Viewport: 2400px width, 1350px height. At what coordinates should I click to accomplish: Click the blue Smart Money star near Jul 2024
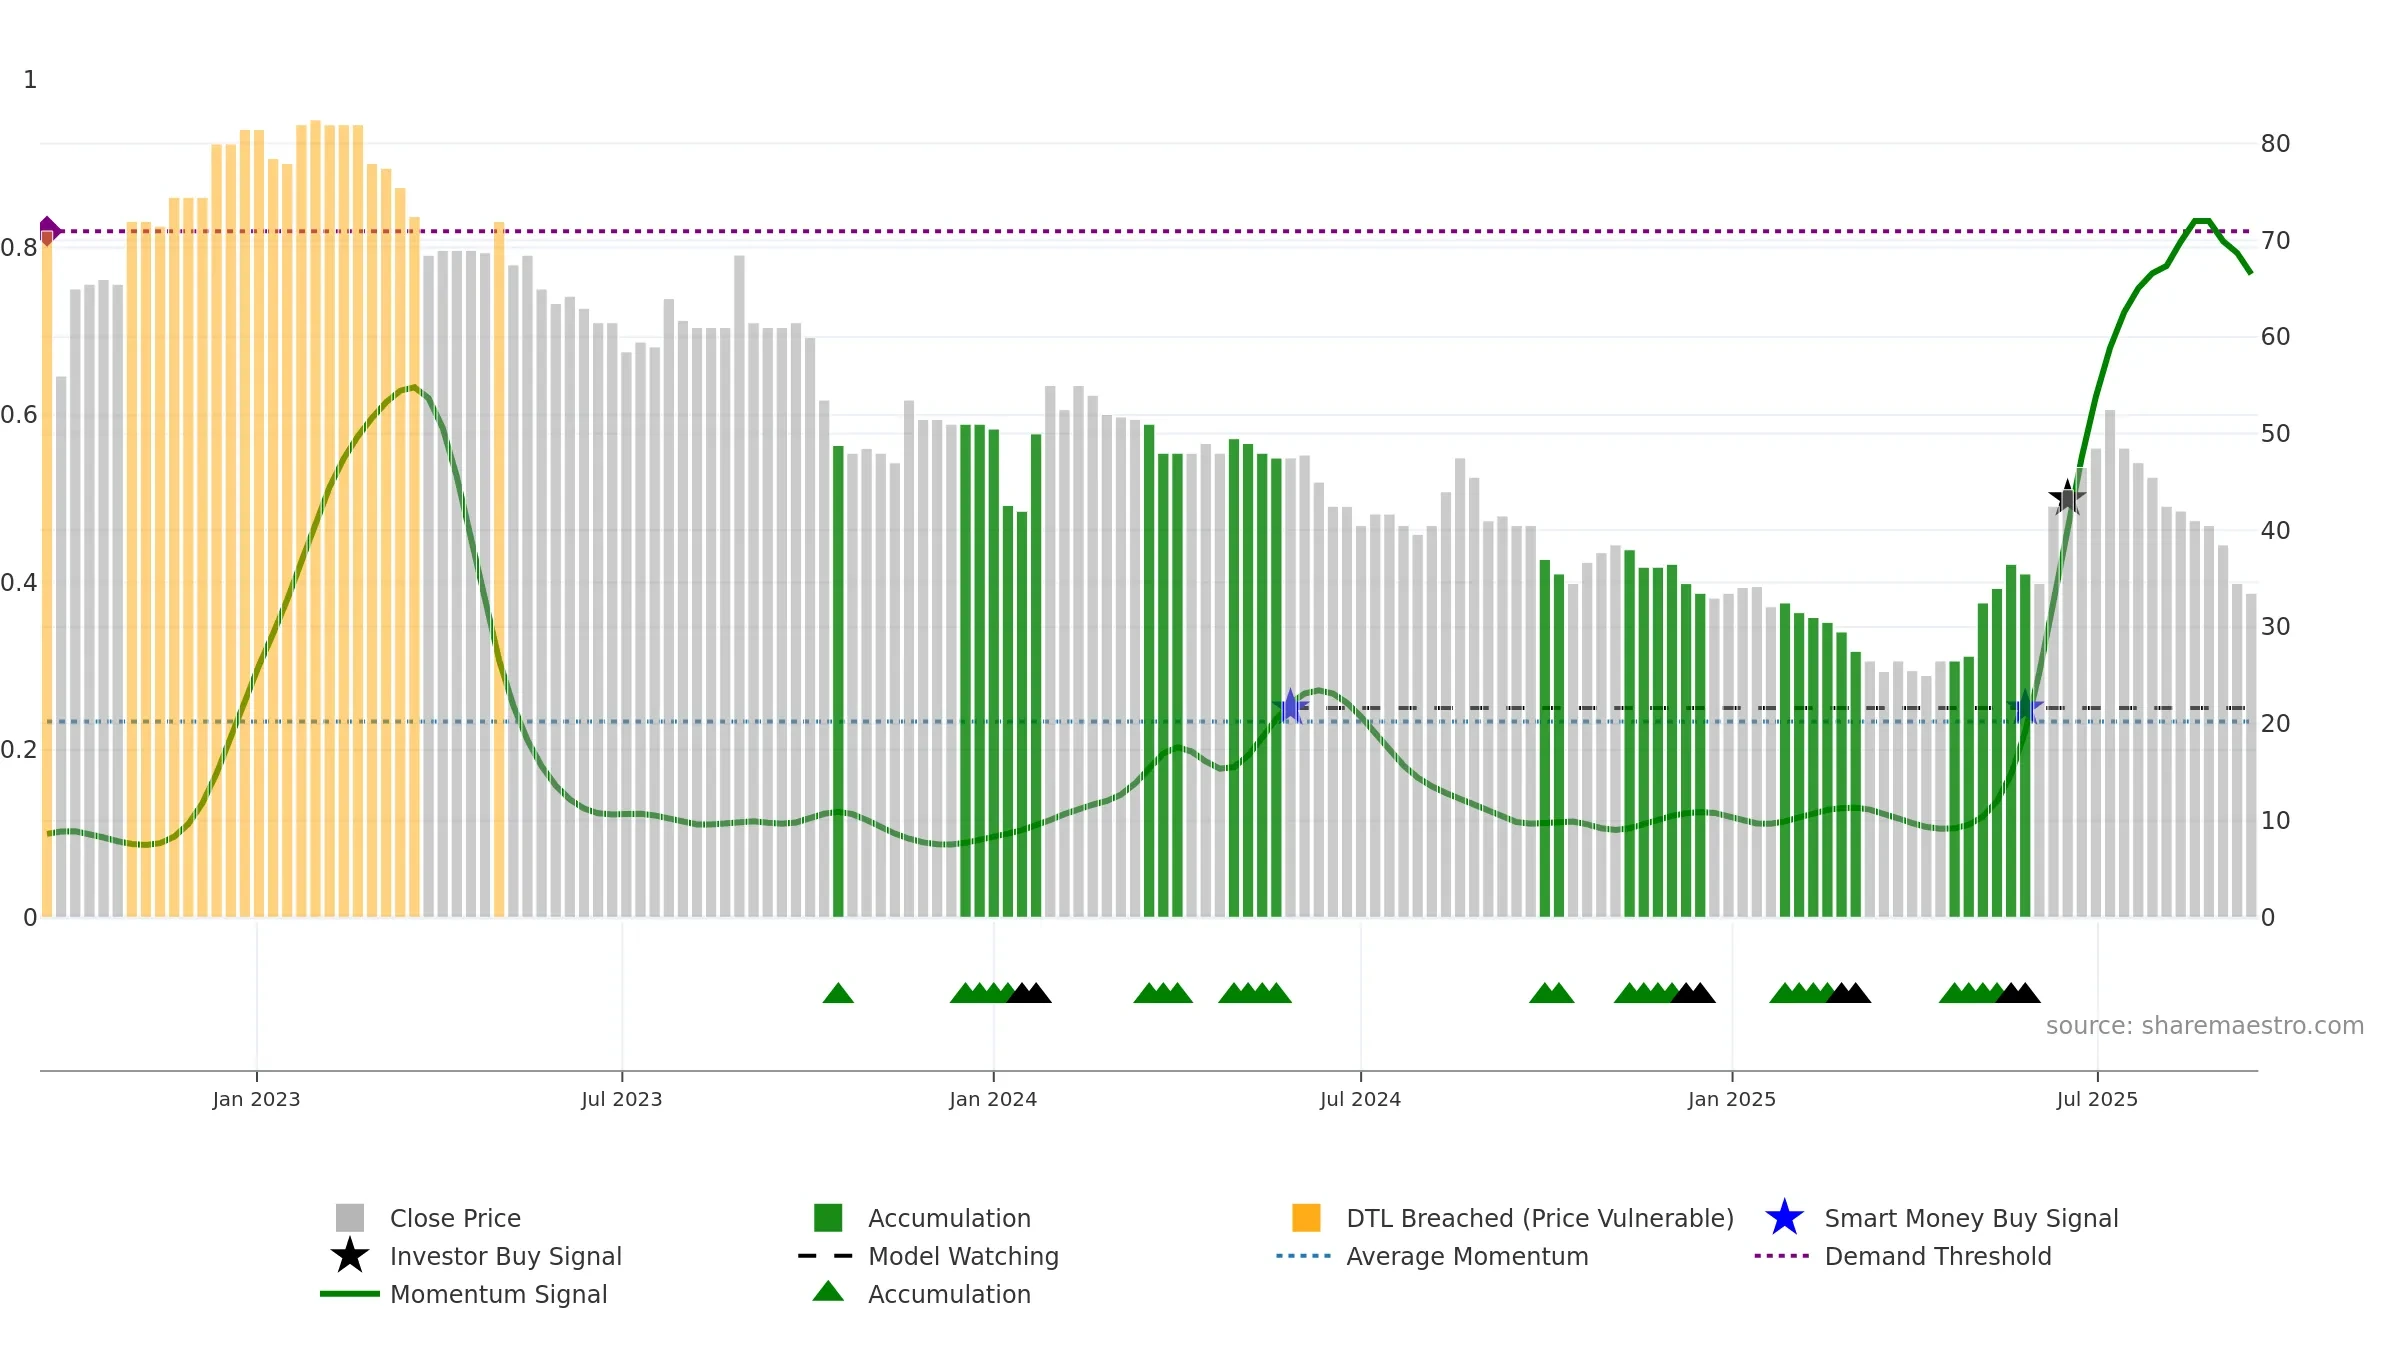1290,707
